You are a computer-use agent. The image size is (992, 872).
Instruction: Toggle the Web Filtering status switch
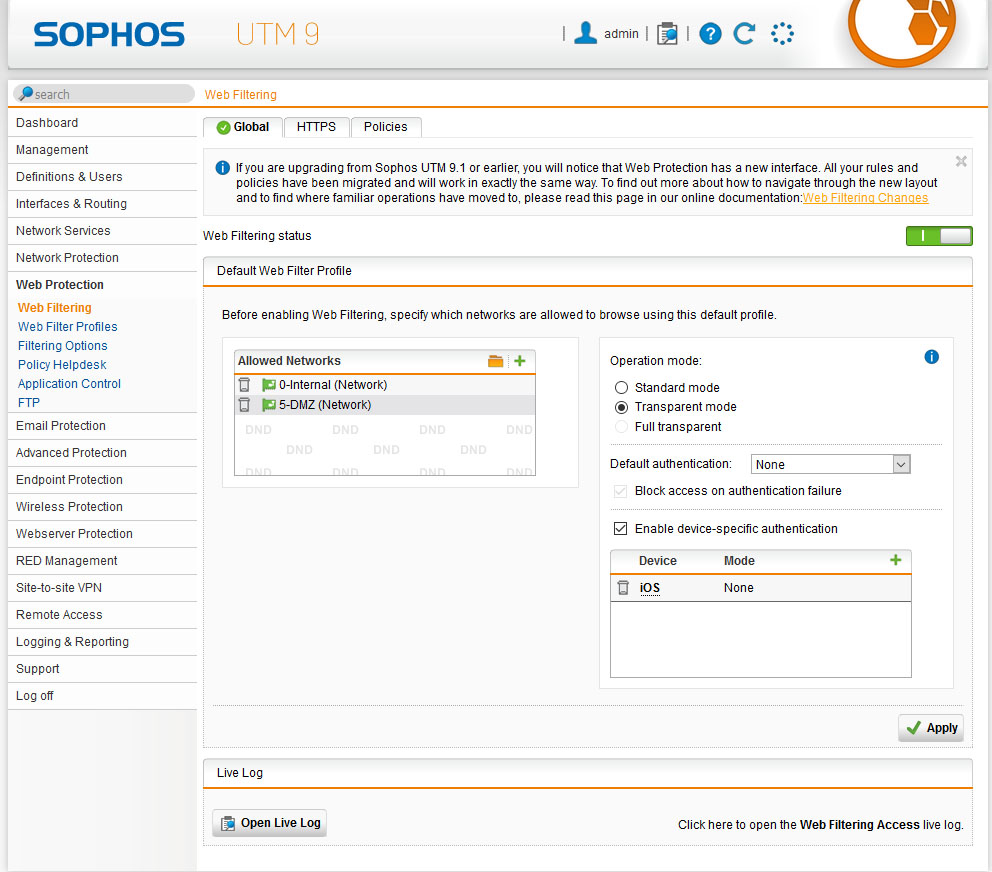939,236
